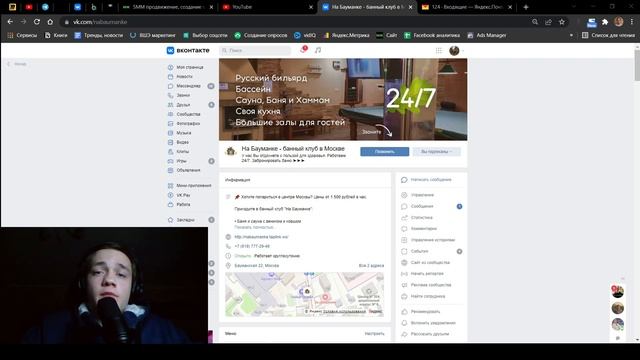Screen dimensions: 640x360
Task: Open Клипы in the VK sidebar
Action: tap(178, 151)
